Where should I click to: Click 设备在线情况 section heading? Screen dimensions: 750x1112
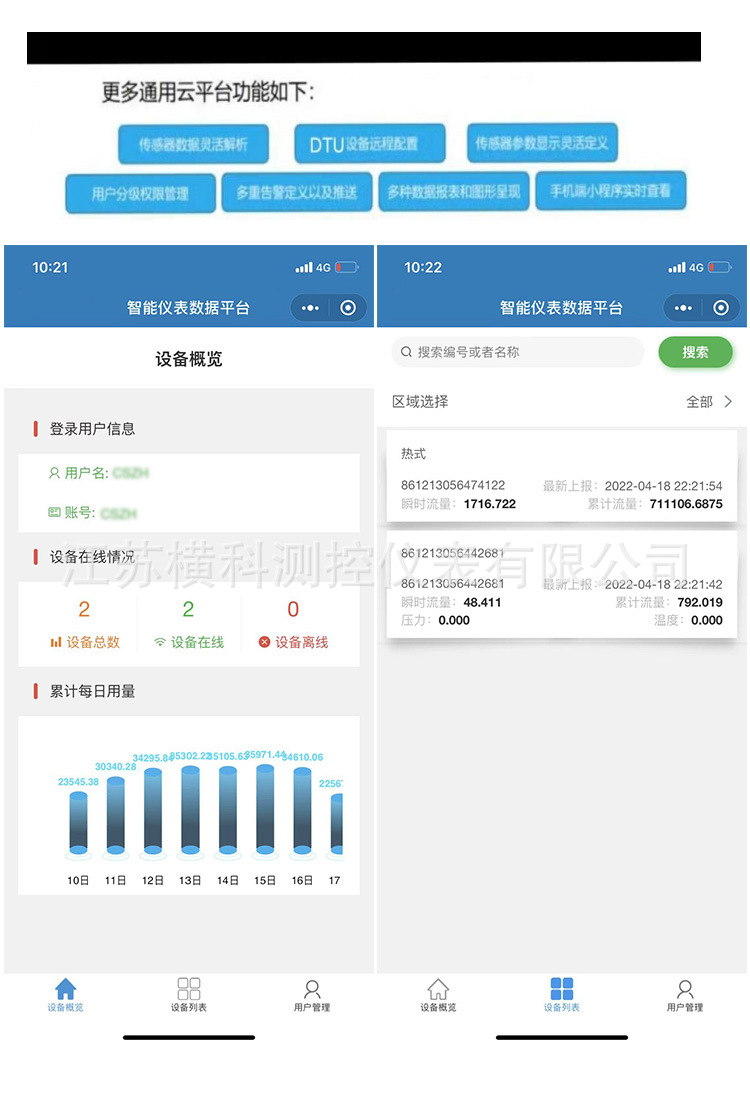[92, 557]
